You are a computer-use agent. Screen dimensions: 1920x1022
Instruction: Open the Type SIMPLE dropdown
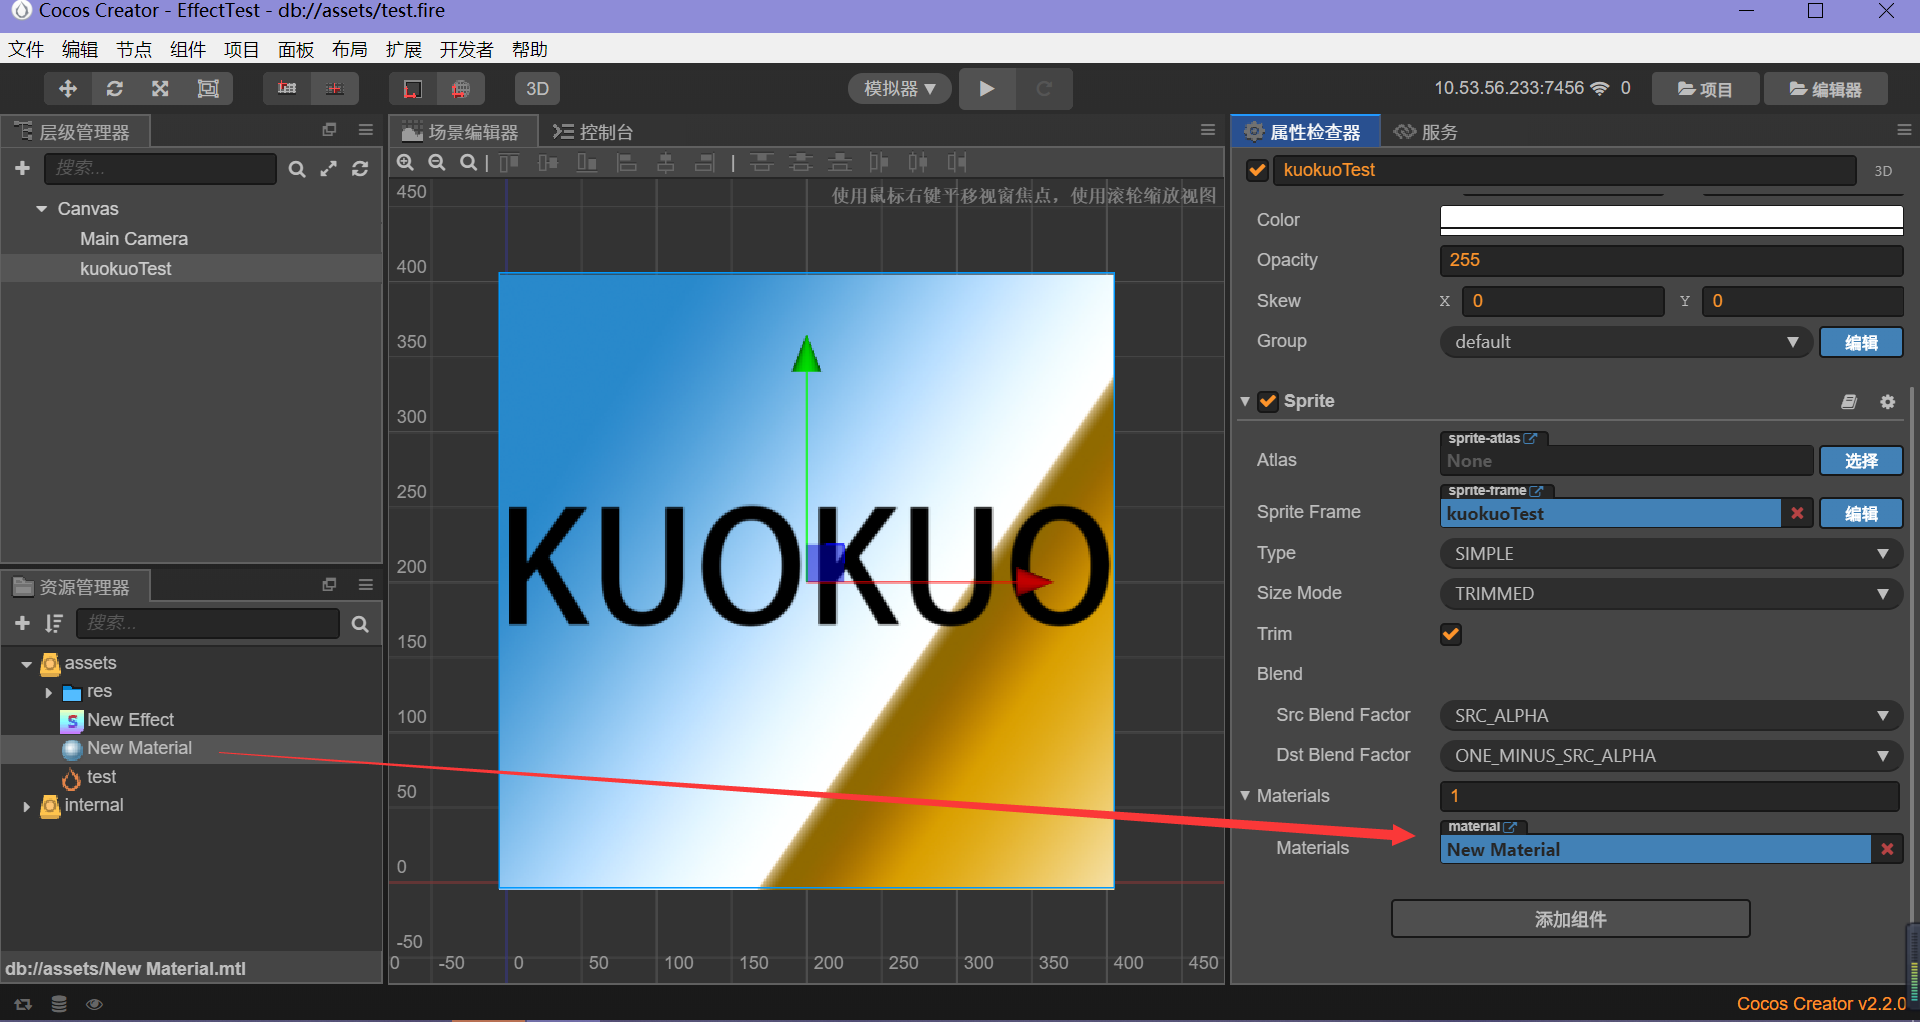point(1671,554)
